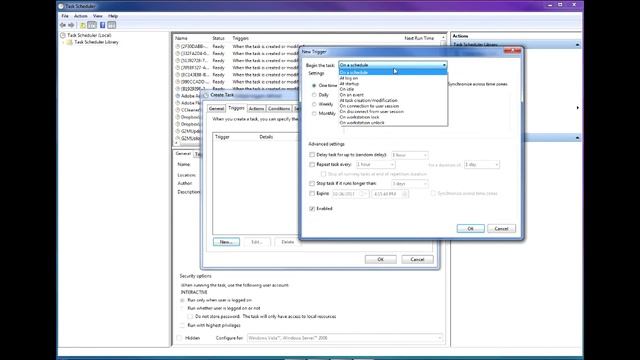
Task: Tick the Hidden checkbox in the background window
Action: point(179,338)
